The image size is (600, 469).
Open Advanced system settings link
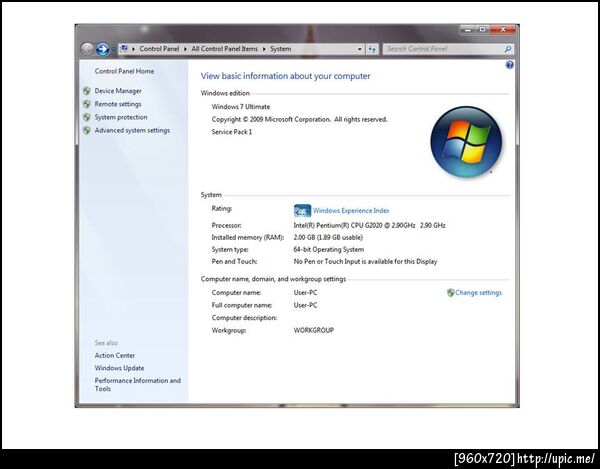point(132,130)
